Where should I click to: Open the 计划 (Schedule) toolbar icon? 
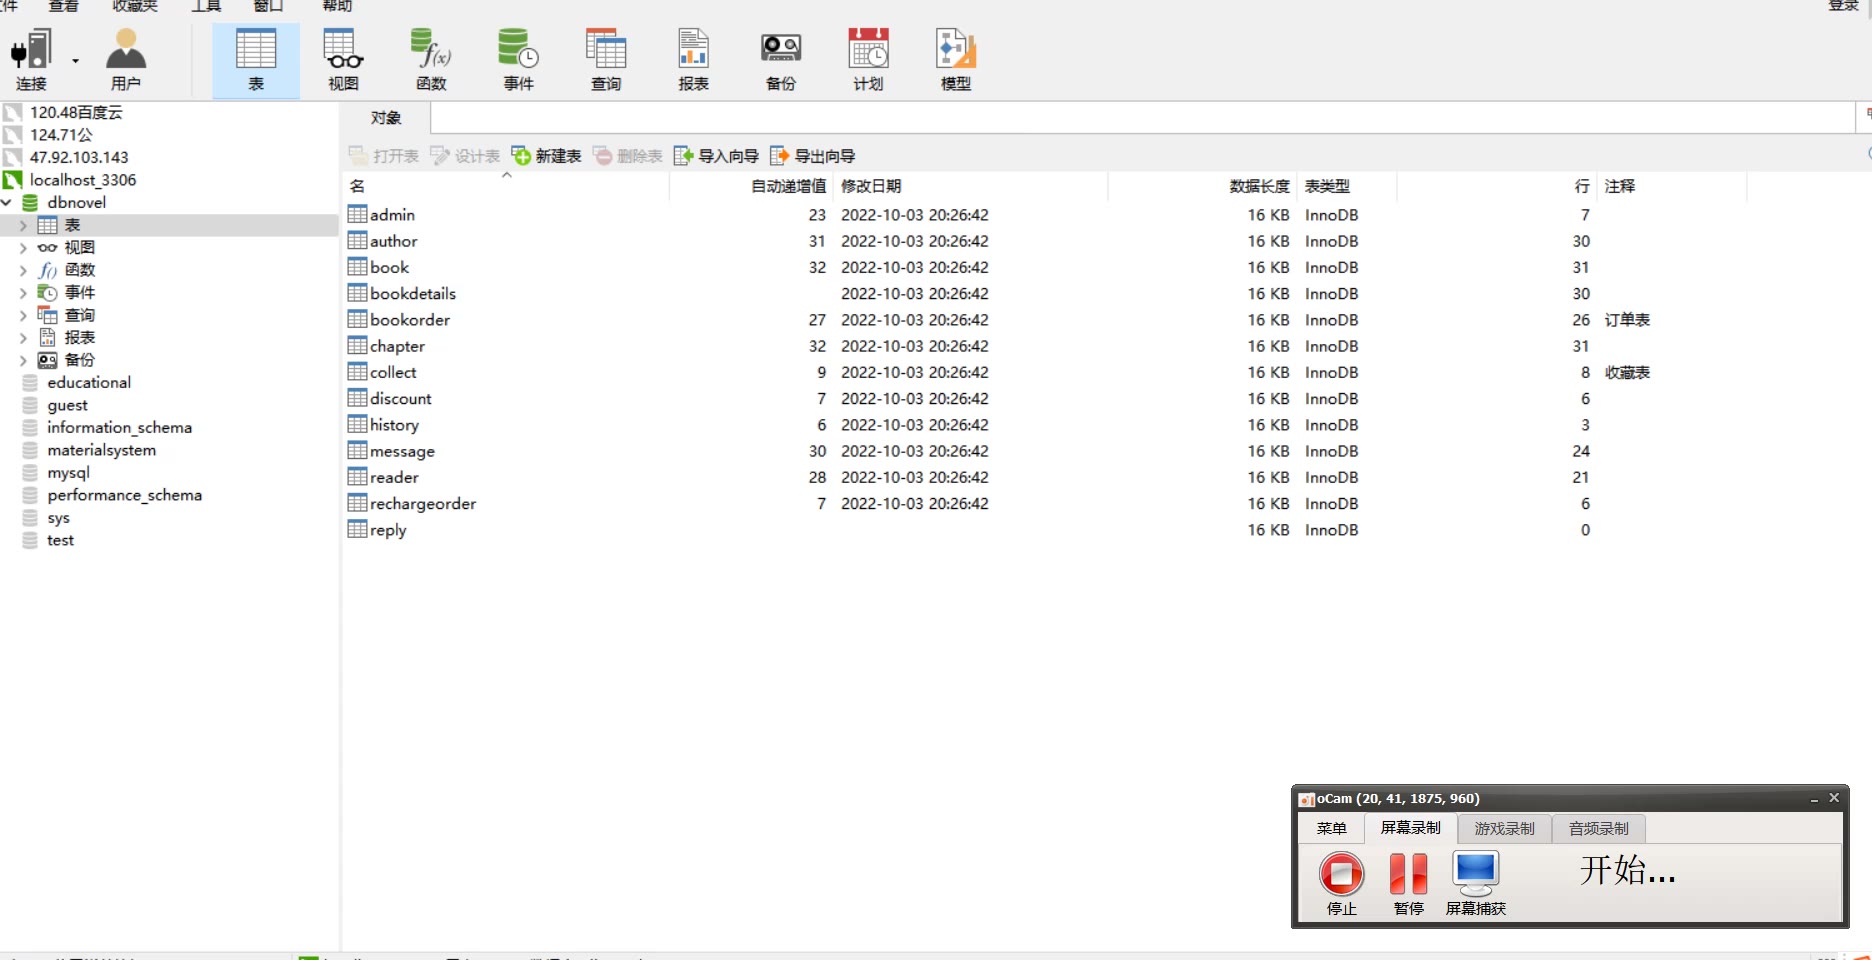click(x=868, y=60)
